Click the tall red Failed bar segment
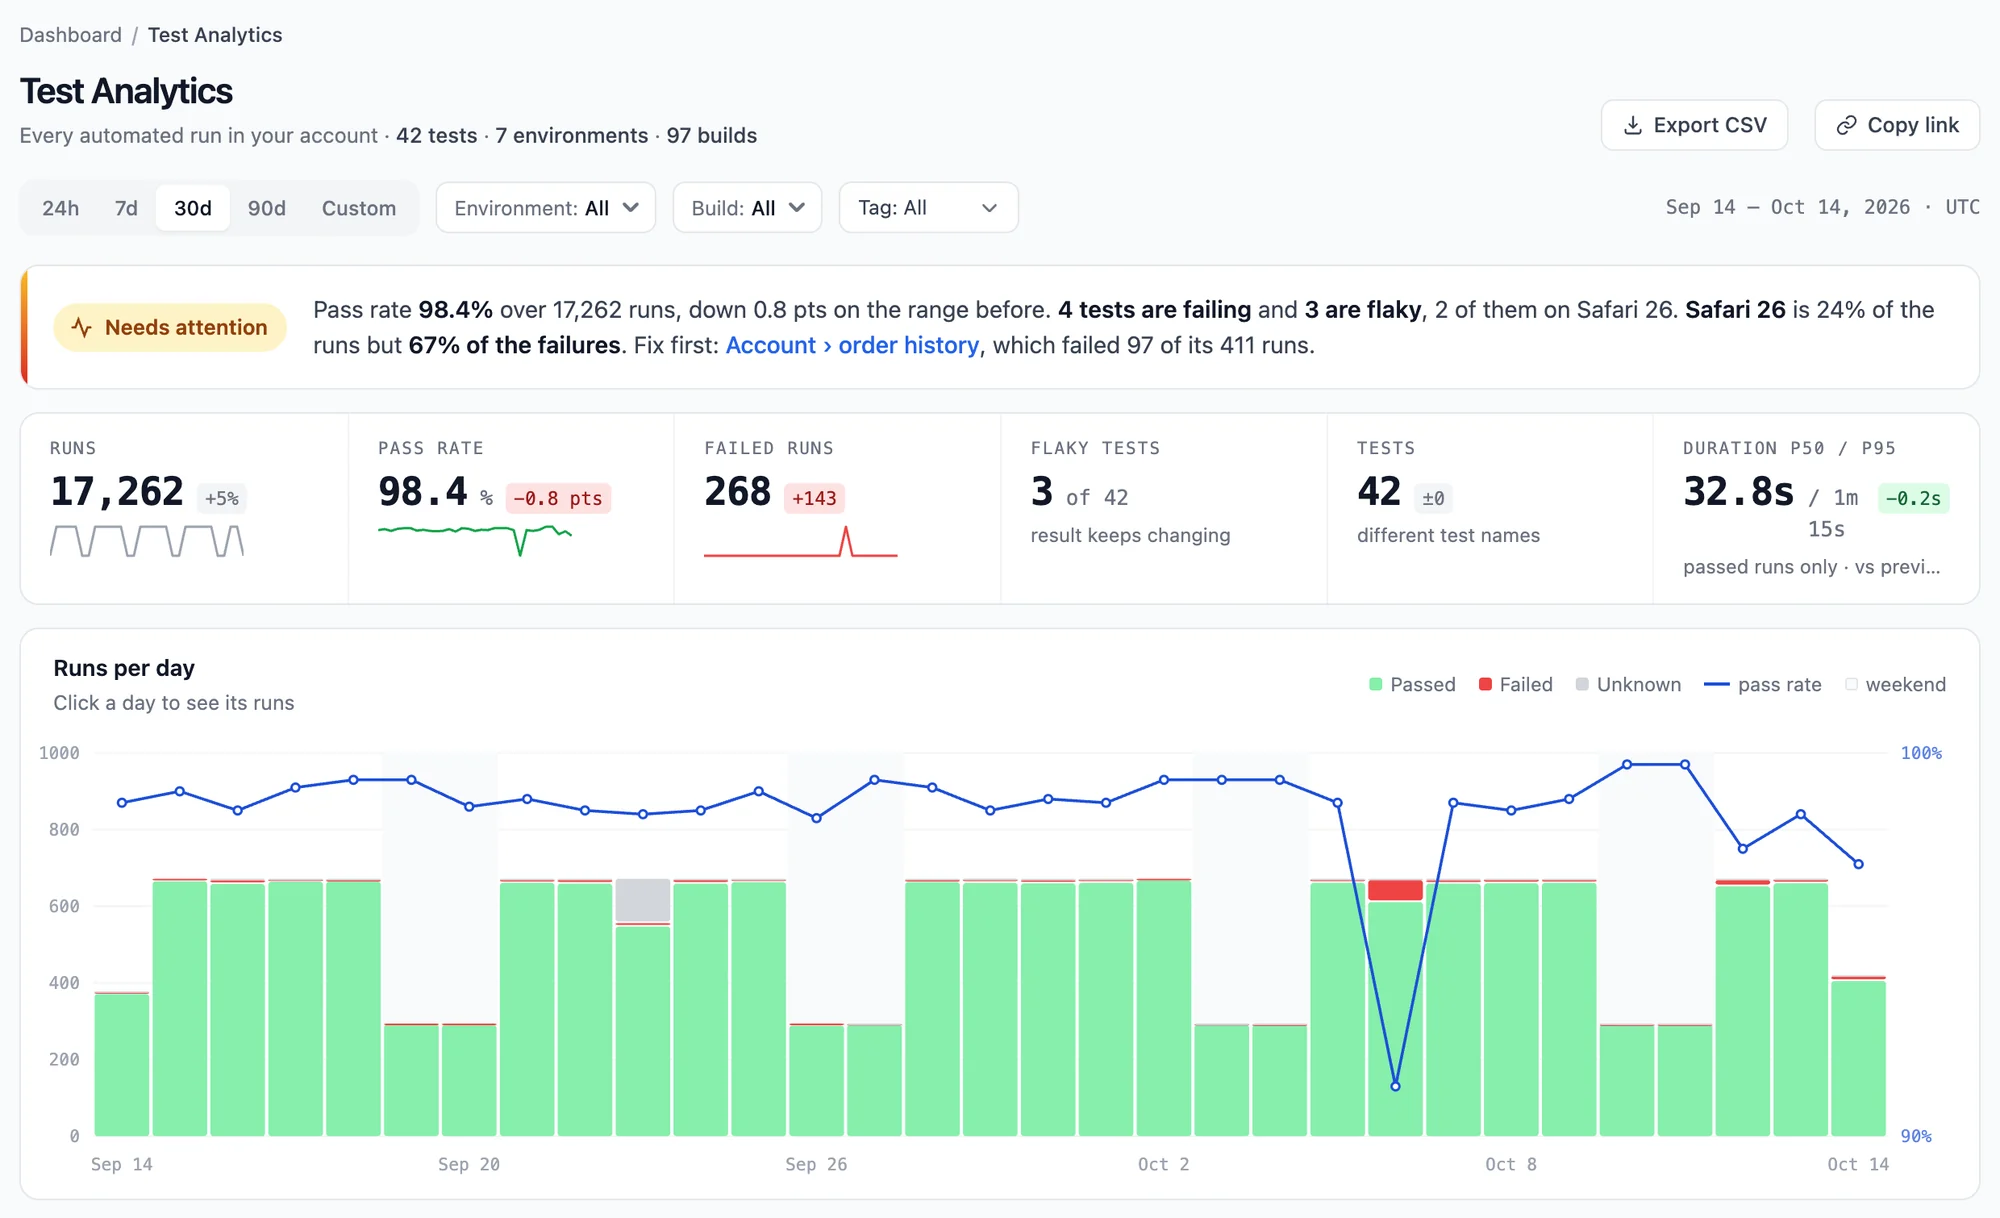Viewport: 2000px width, 1218px height. pyautogui.click(x=1395, y=890)
